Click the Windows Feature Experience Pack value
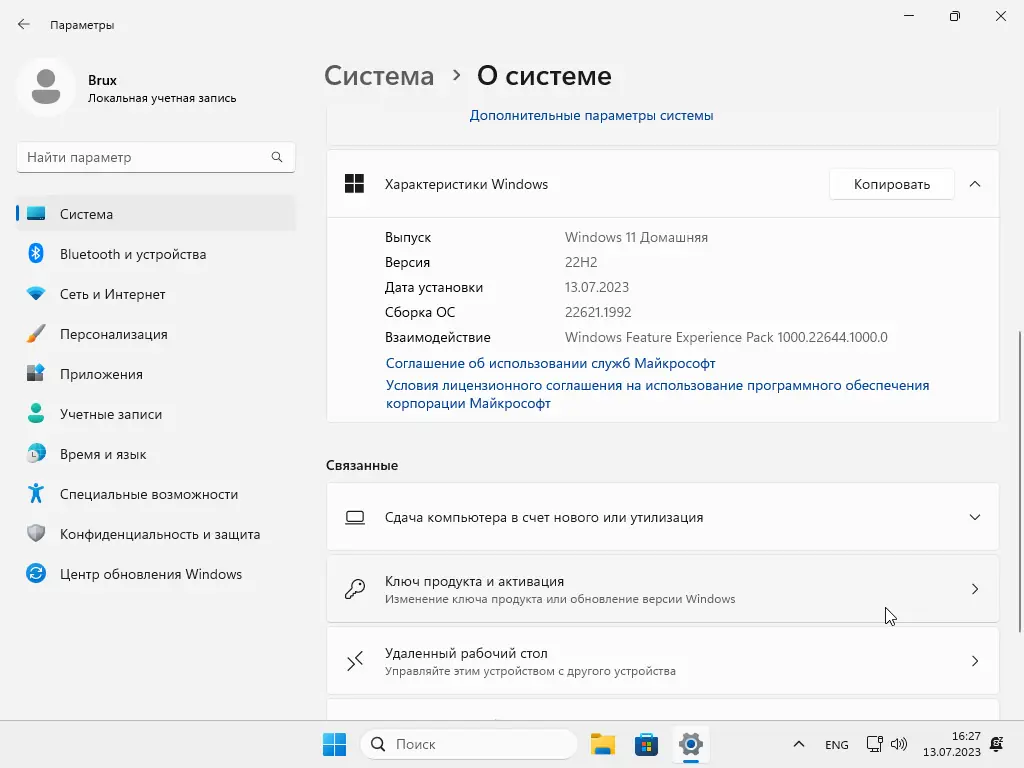 (726, 337)
